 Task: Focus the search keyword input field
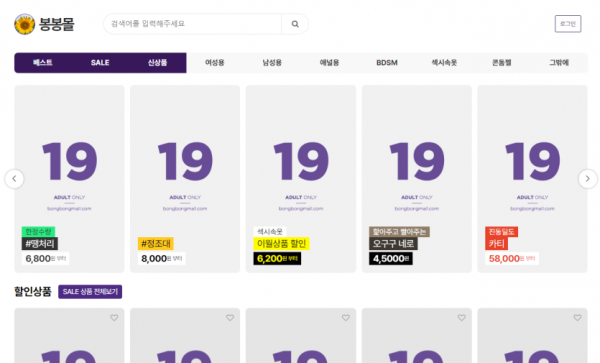pyautogui.click(x=192, y=24)
